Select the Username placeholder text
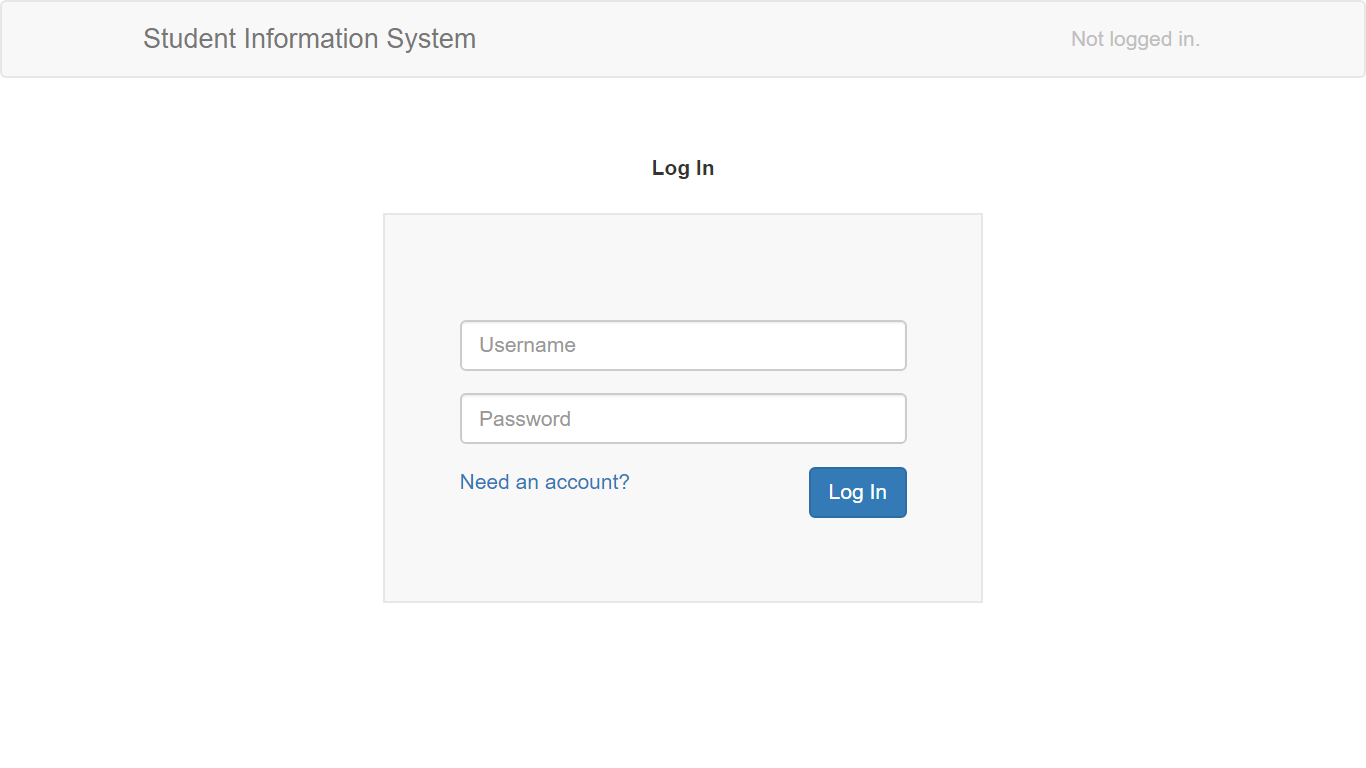 pyautogui.click(x=527, y=345)
